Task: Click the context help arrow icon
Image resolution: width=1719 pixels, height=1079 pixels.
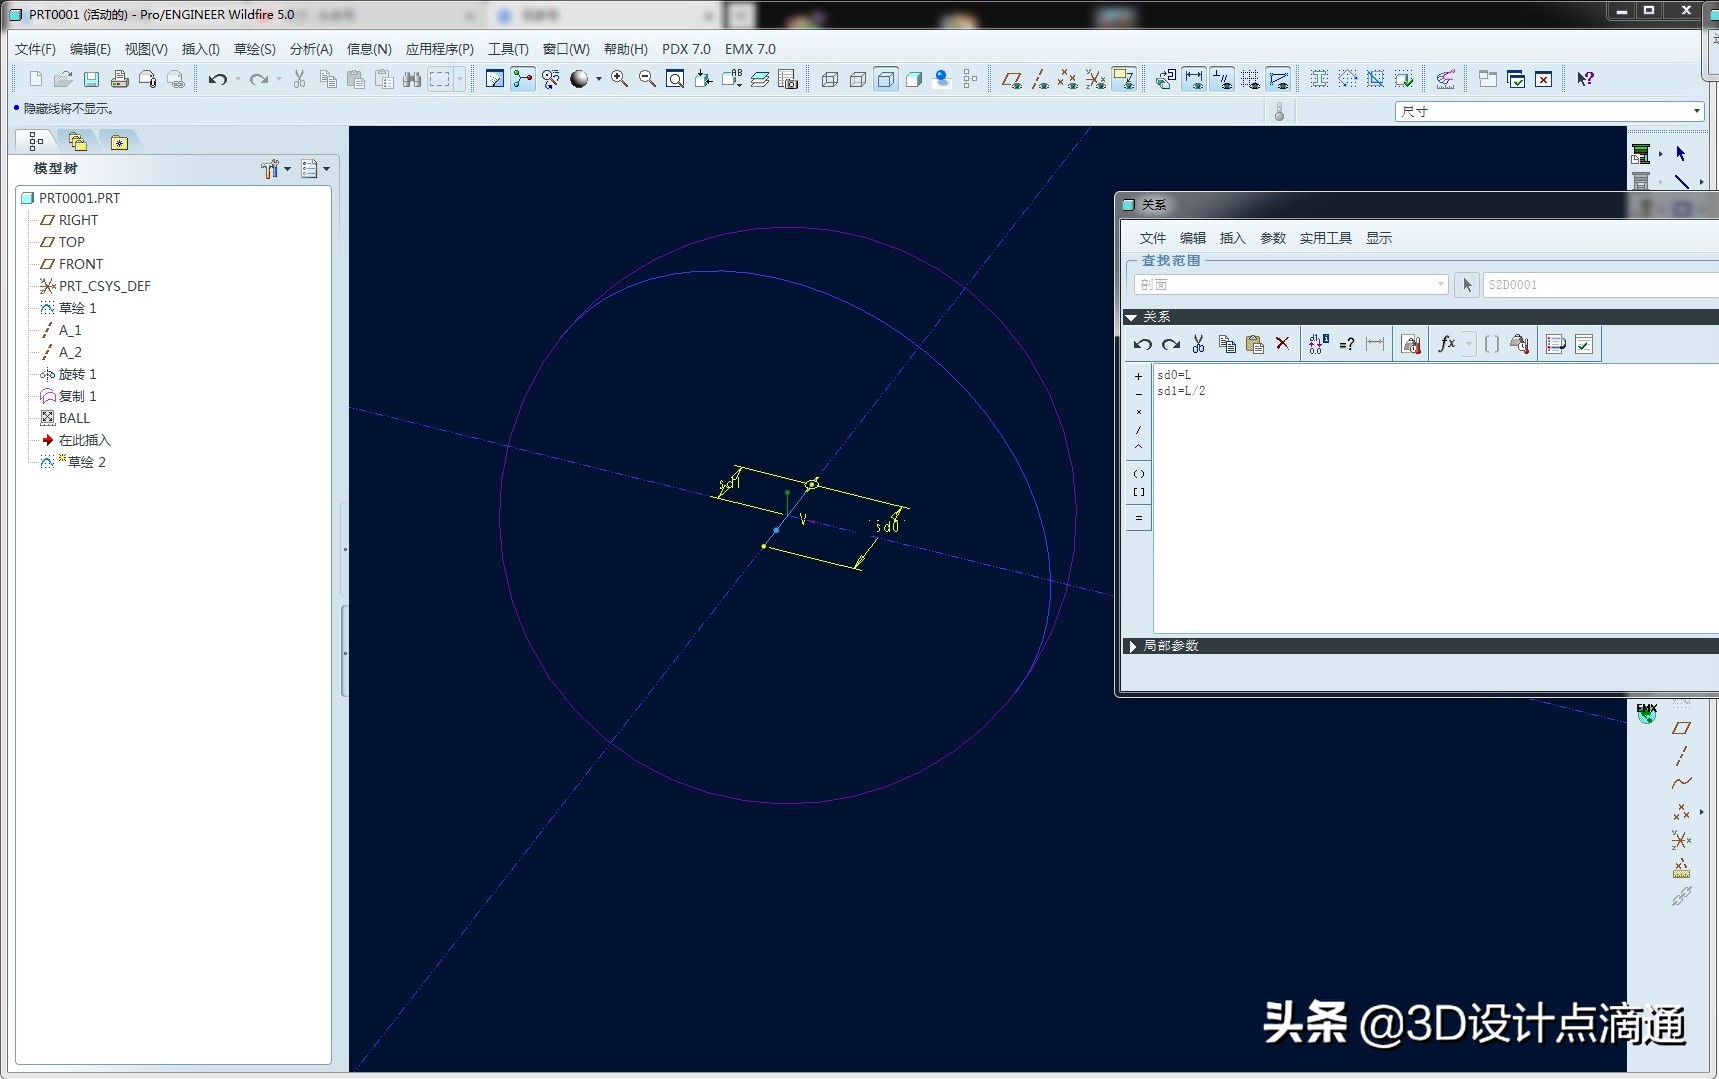Action: coord(1585,79)
